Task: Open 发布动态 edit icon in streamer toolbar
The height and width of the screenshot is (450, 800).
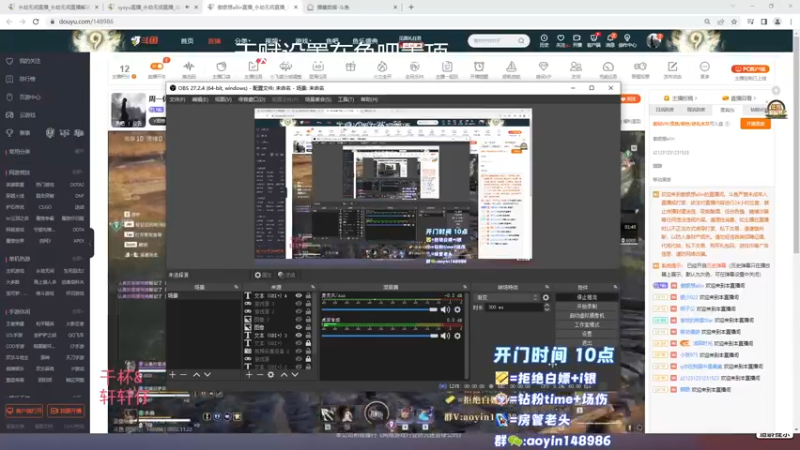Action: click(672, 67)
